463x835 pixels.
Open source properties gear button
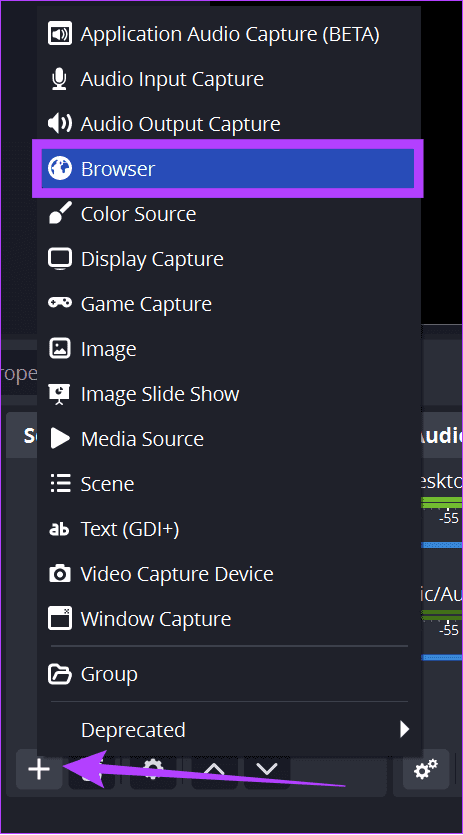click(x=153, y=769)
